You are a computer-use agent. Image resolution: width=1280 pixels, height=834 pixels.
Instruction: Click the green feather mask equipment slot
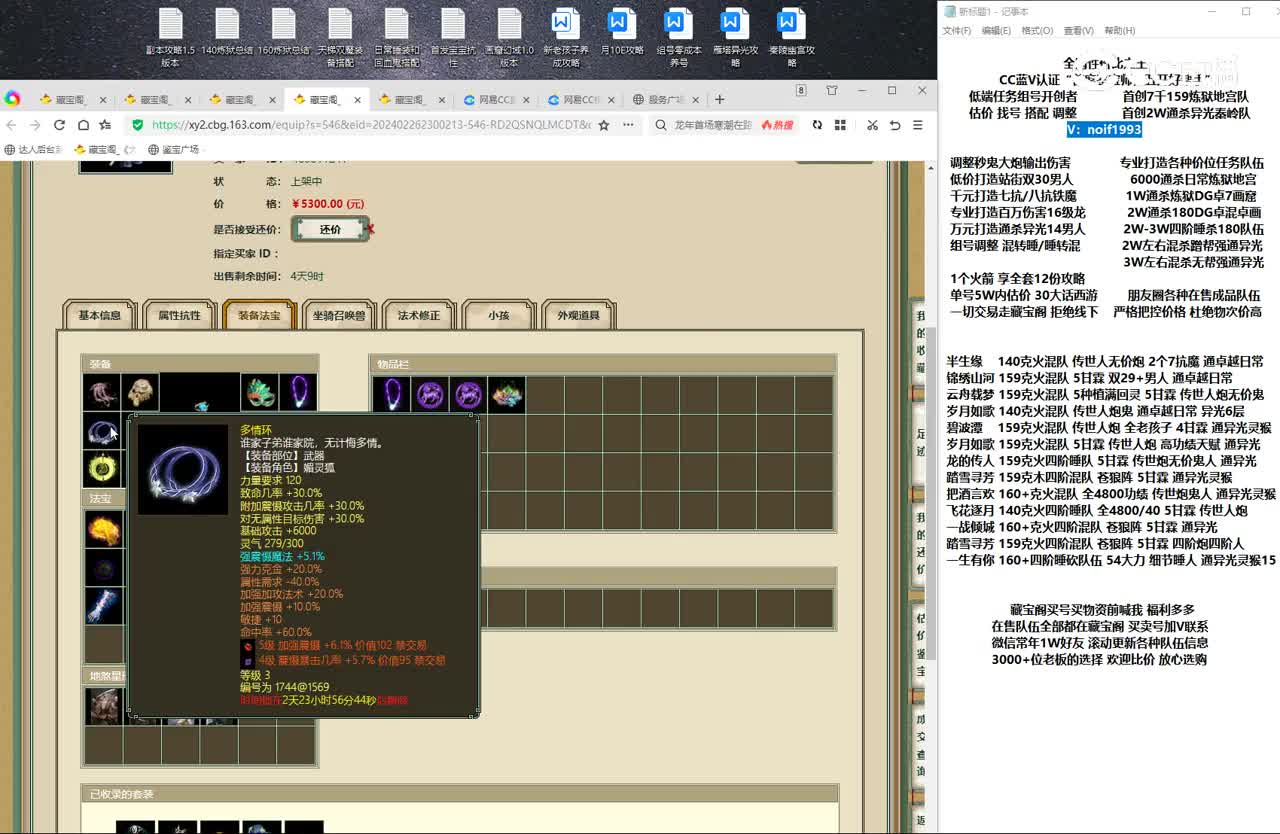259,393
